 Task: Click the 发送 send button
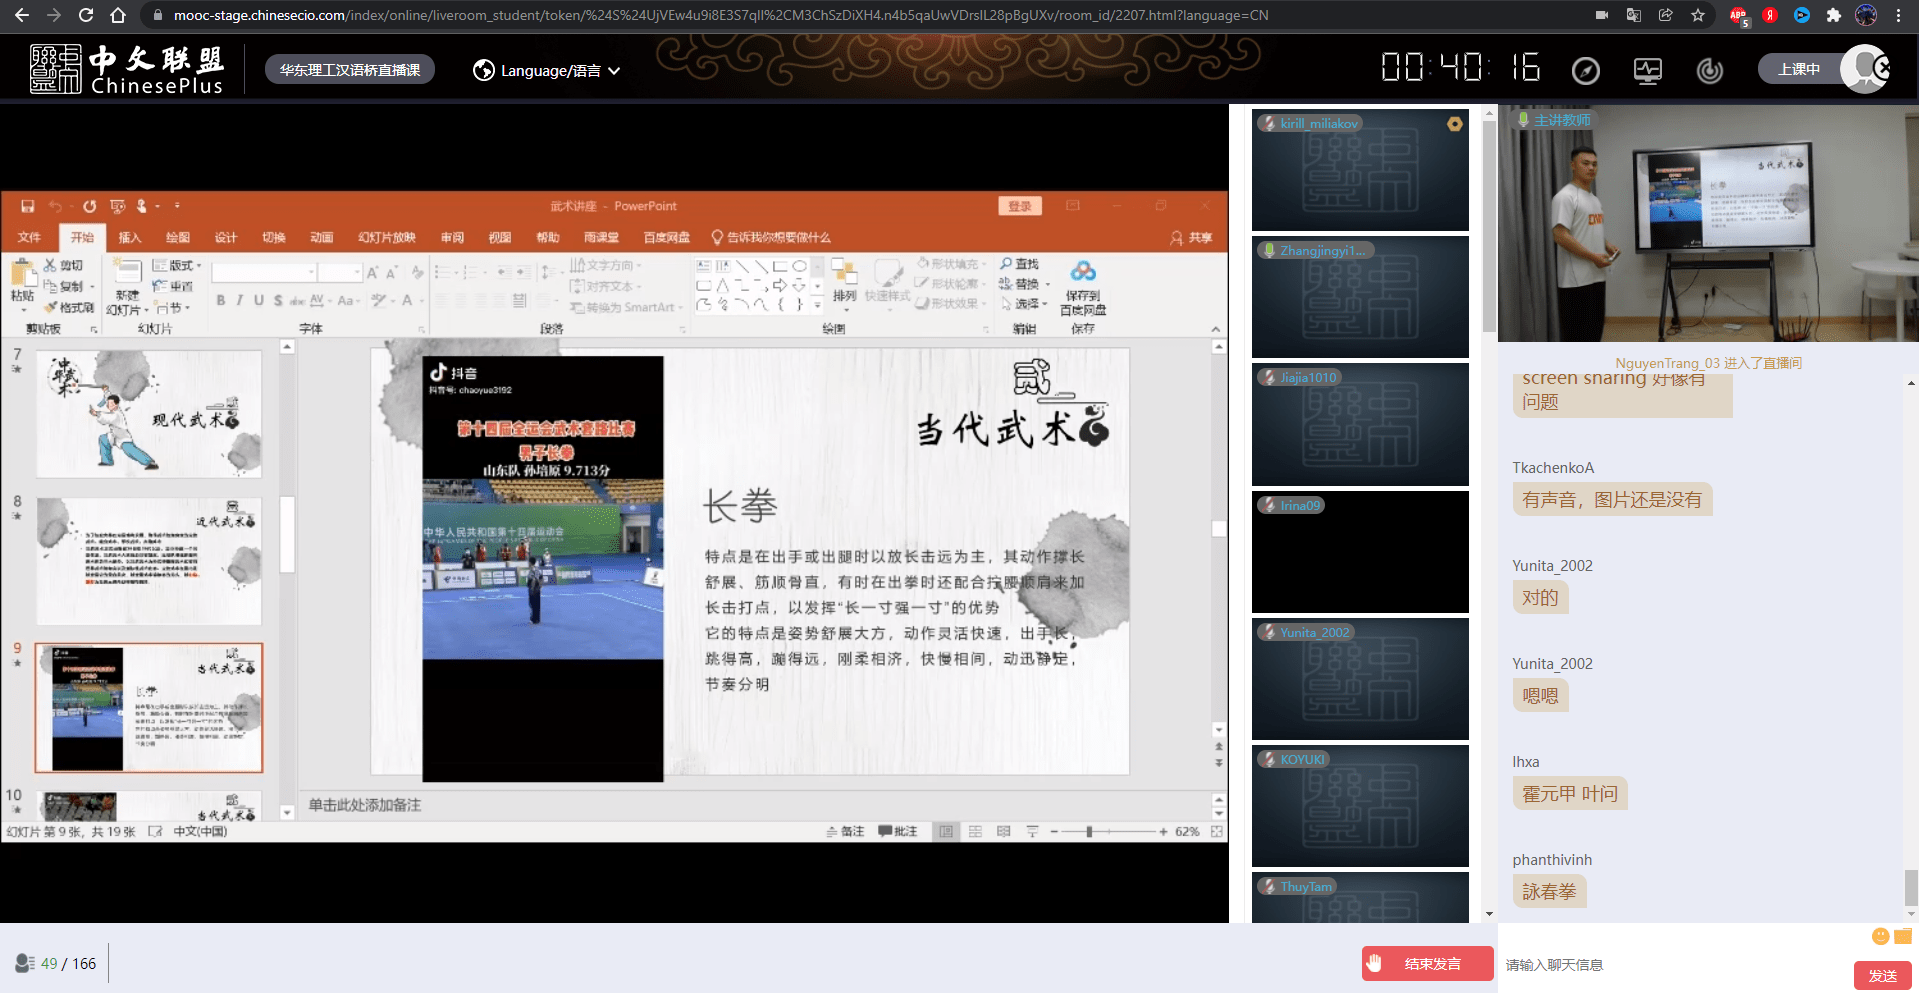(x=1882, y=975)
